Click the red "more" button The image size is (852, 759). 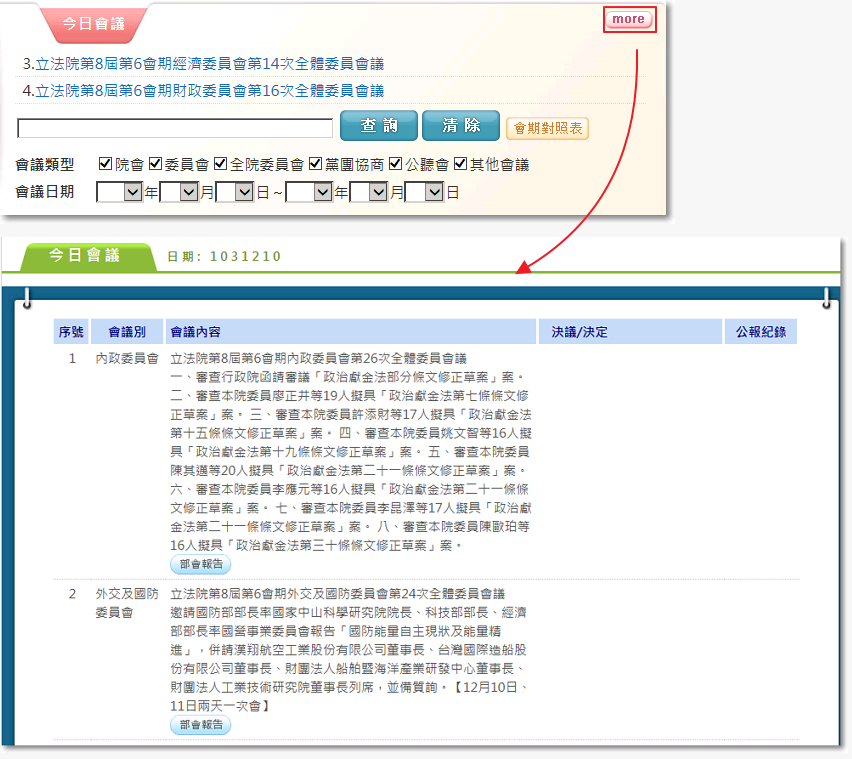coord(629,19)
